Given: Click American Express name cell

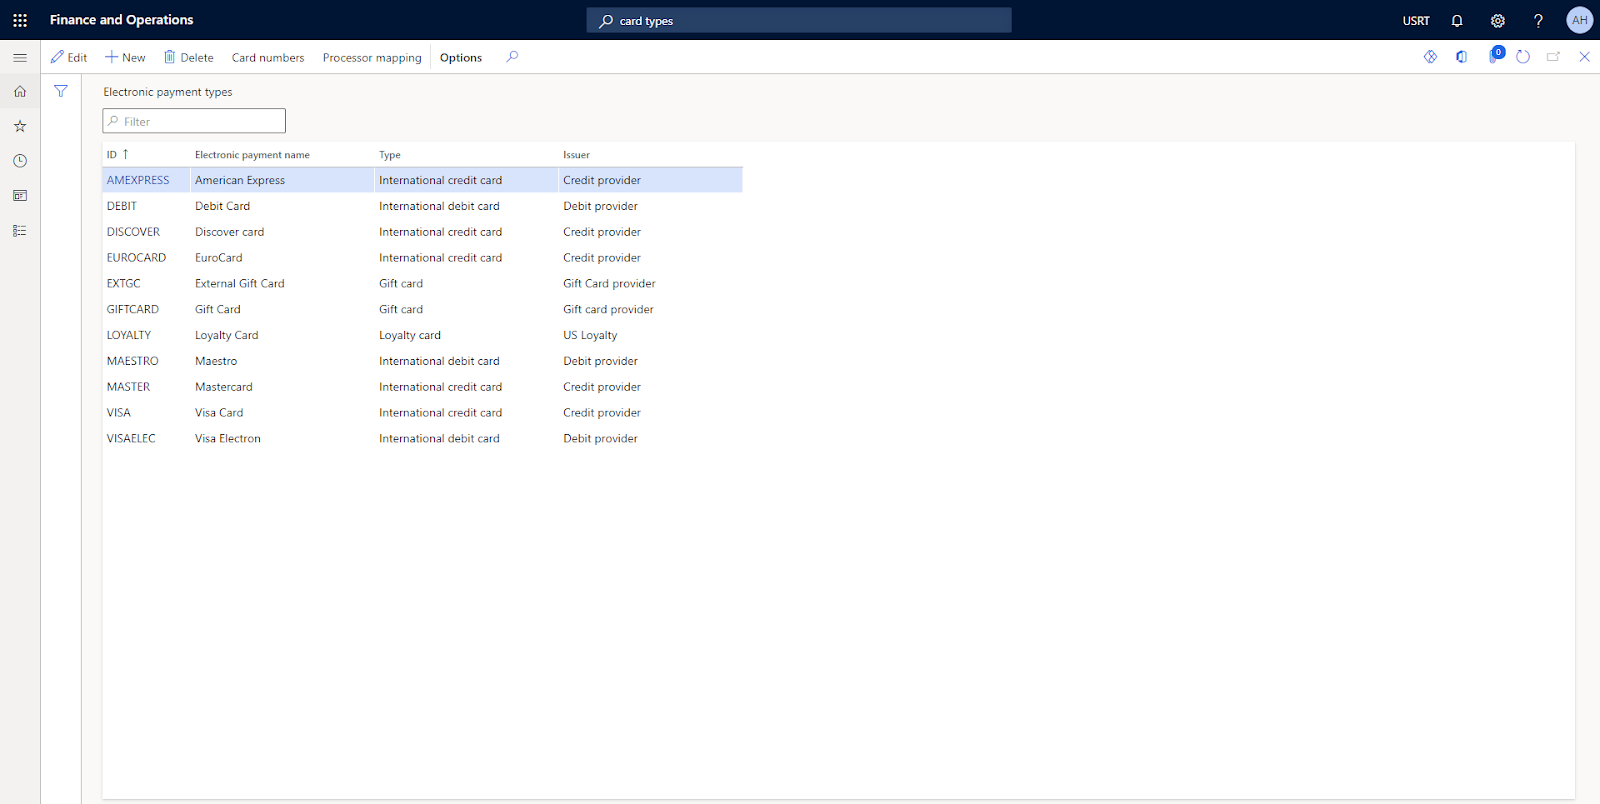Looking at the screenshot, I should (x=240, y=180).
